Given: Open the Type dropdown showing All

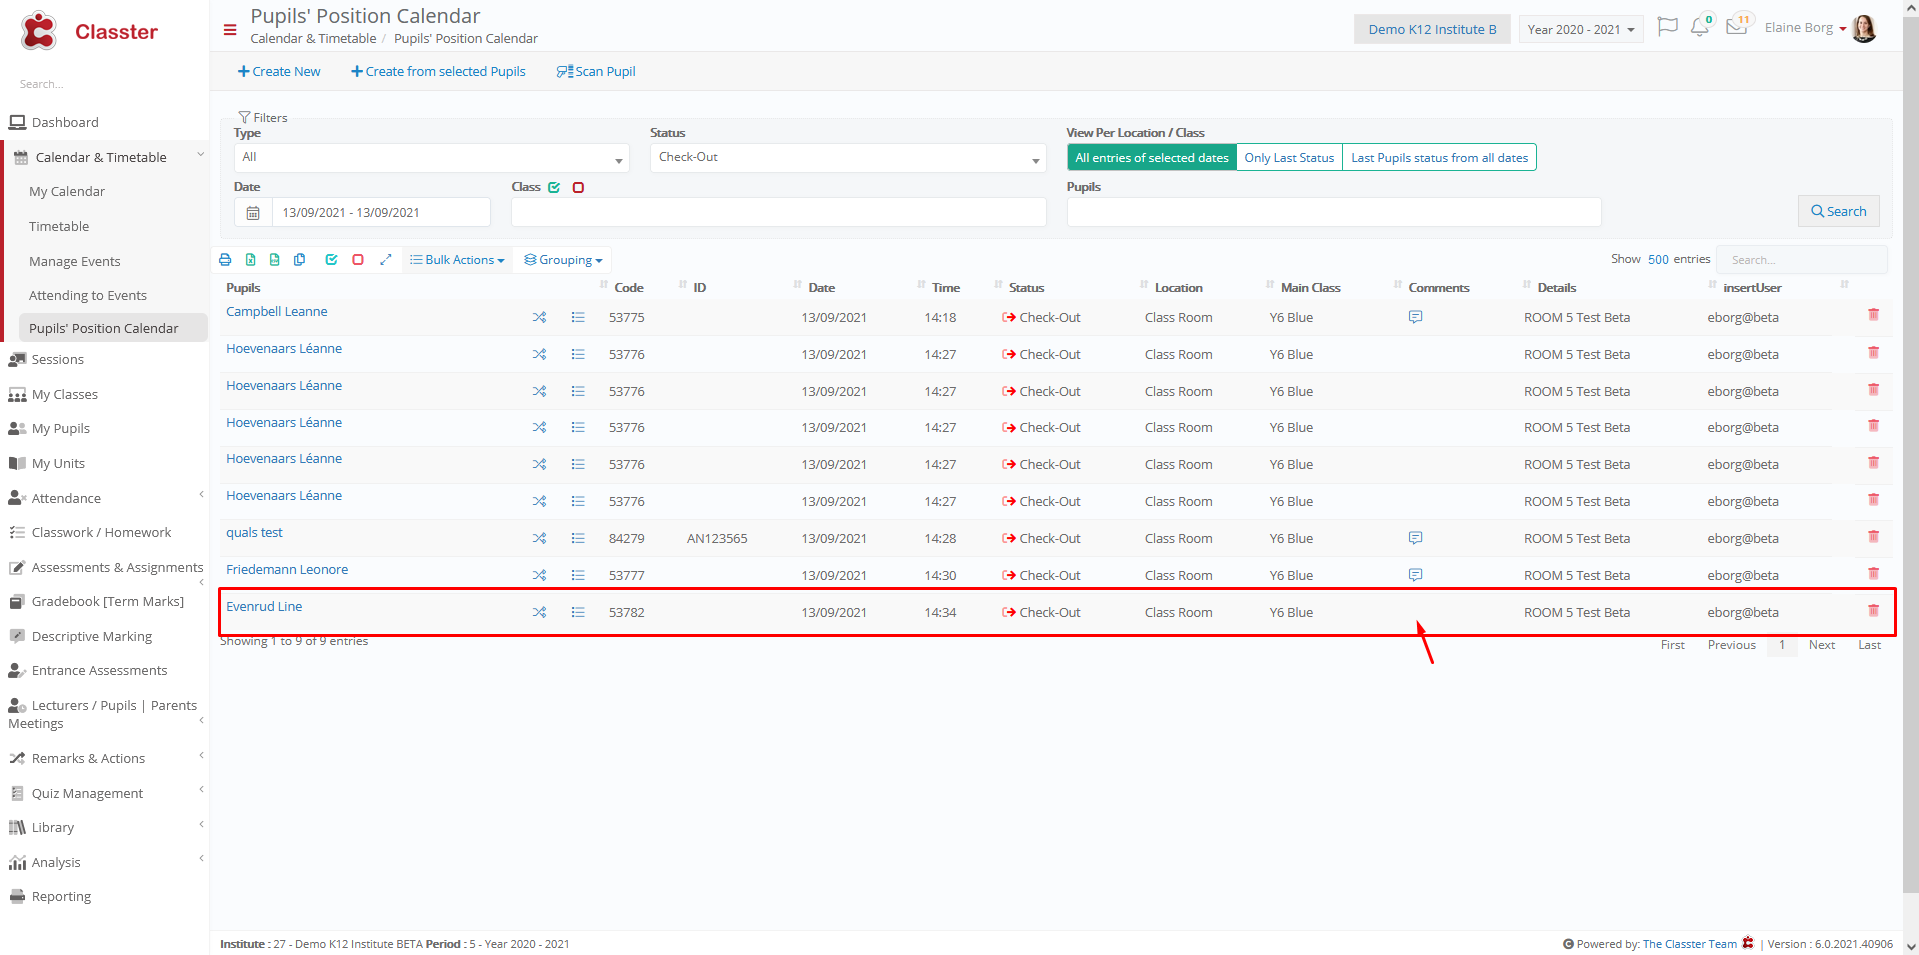Looking at the screenshot, I should point(432,158).
